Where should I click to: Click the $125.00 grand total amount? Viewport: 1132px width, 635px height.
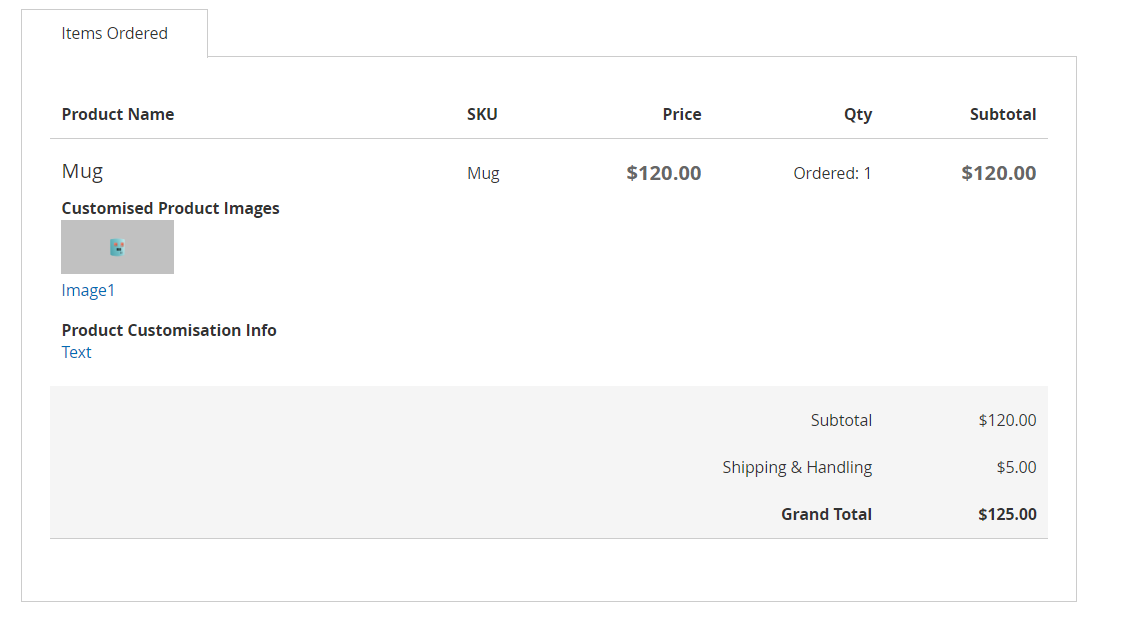coord(1007,514)
